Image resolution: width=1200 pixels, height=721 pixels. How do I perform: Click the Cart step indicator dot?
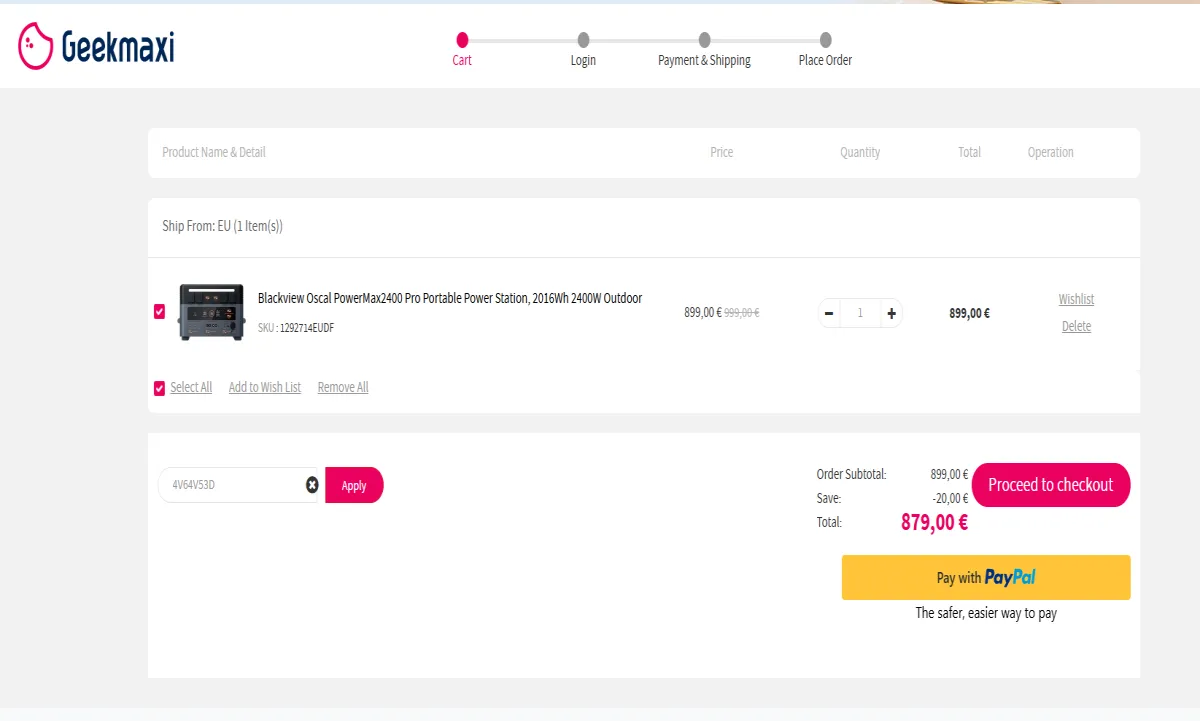(x=462, y=41)
